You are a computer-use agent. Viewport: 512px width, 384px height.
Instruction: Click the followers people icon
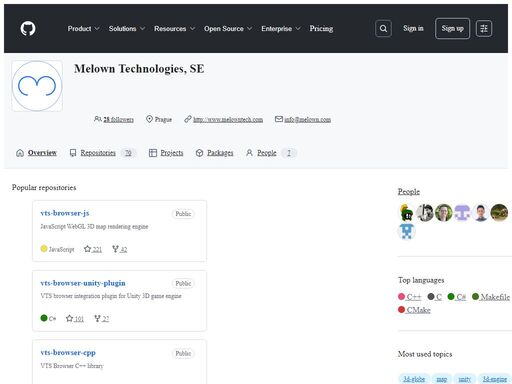pos(97,119)
